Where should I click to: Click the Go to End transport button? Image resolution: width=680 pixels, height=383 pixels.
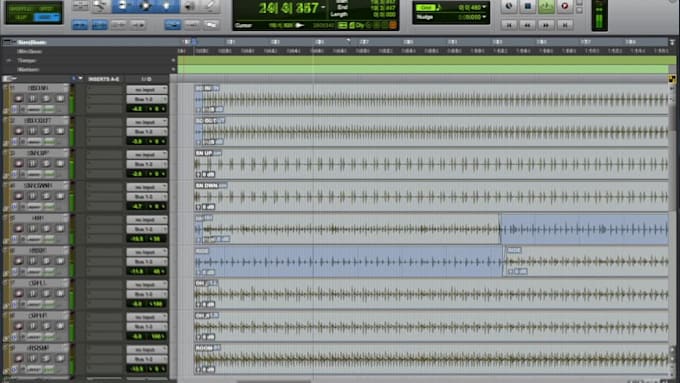click(565, 25)
